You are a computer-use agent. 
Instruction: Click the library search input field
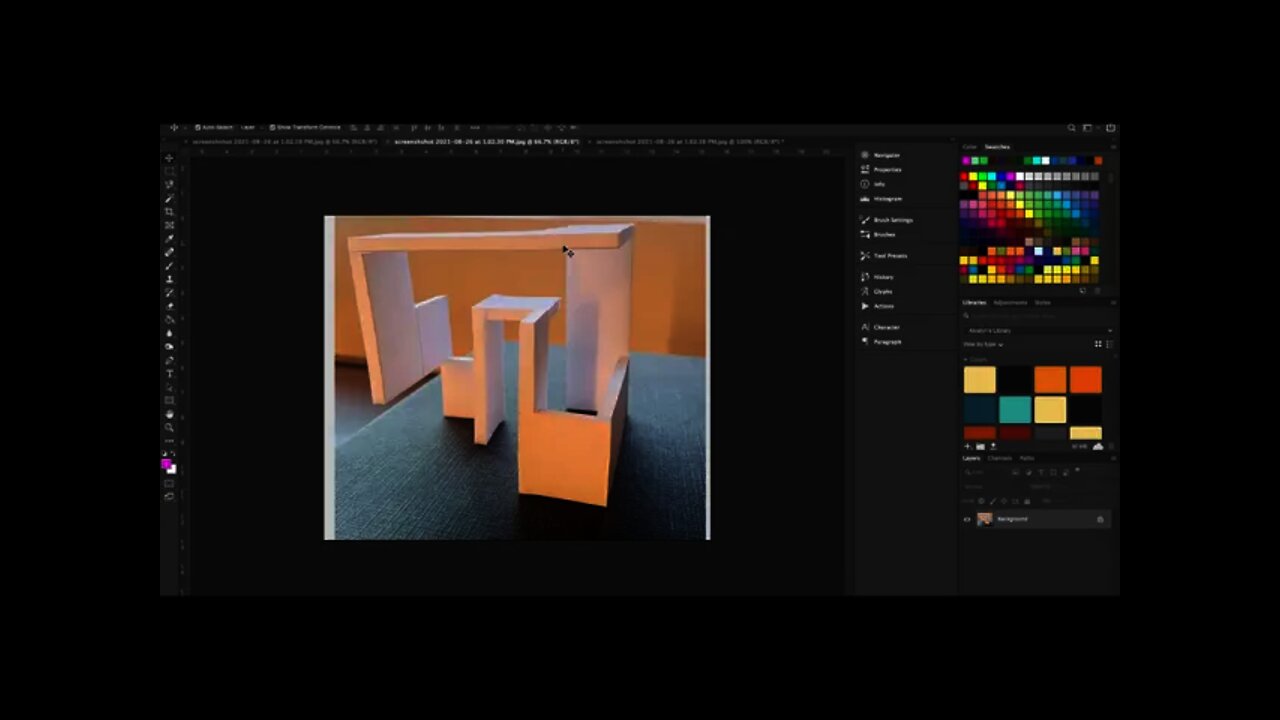point(1038,316)
